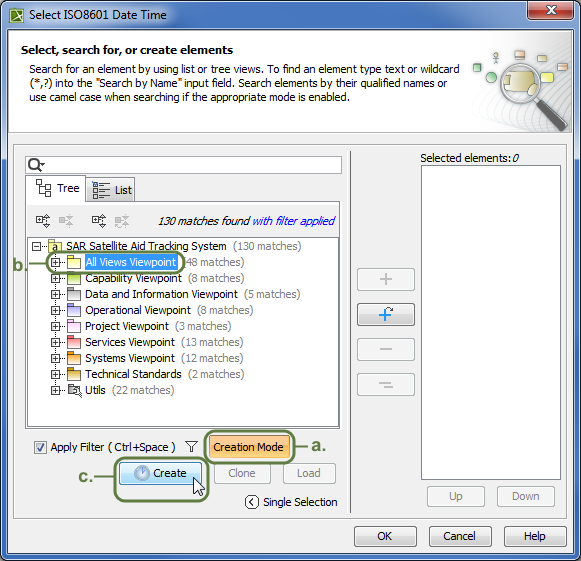Screen dimensions: 581x561
Task: Click the '130 matches found' status text
Action: pyautogui.click(x=204, y=221)
